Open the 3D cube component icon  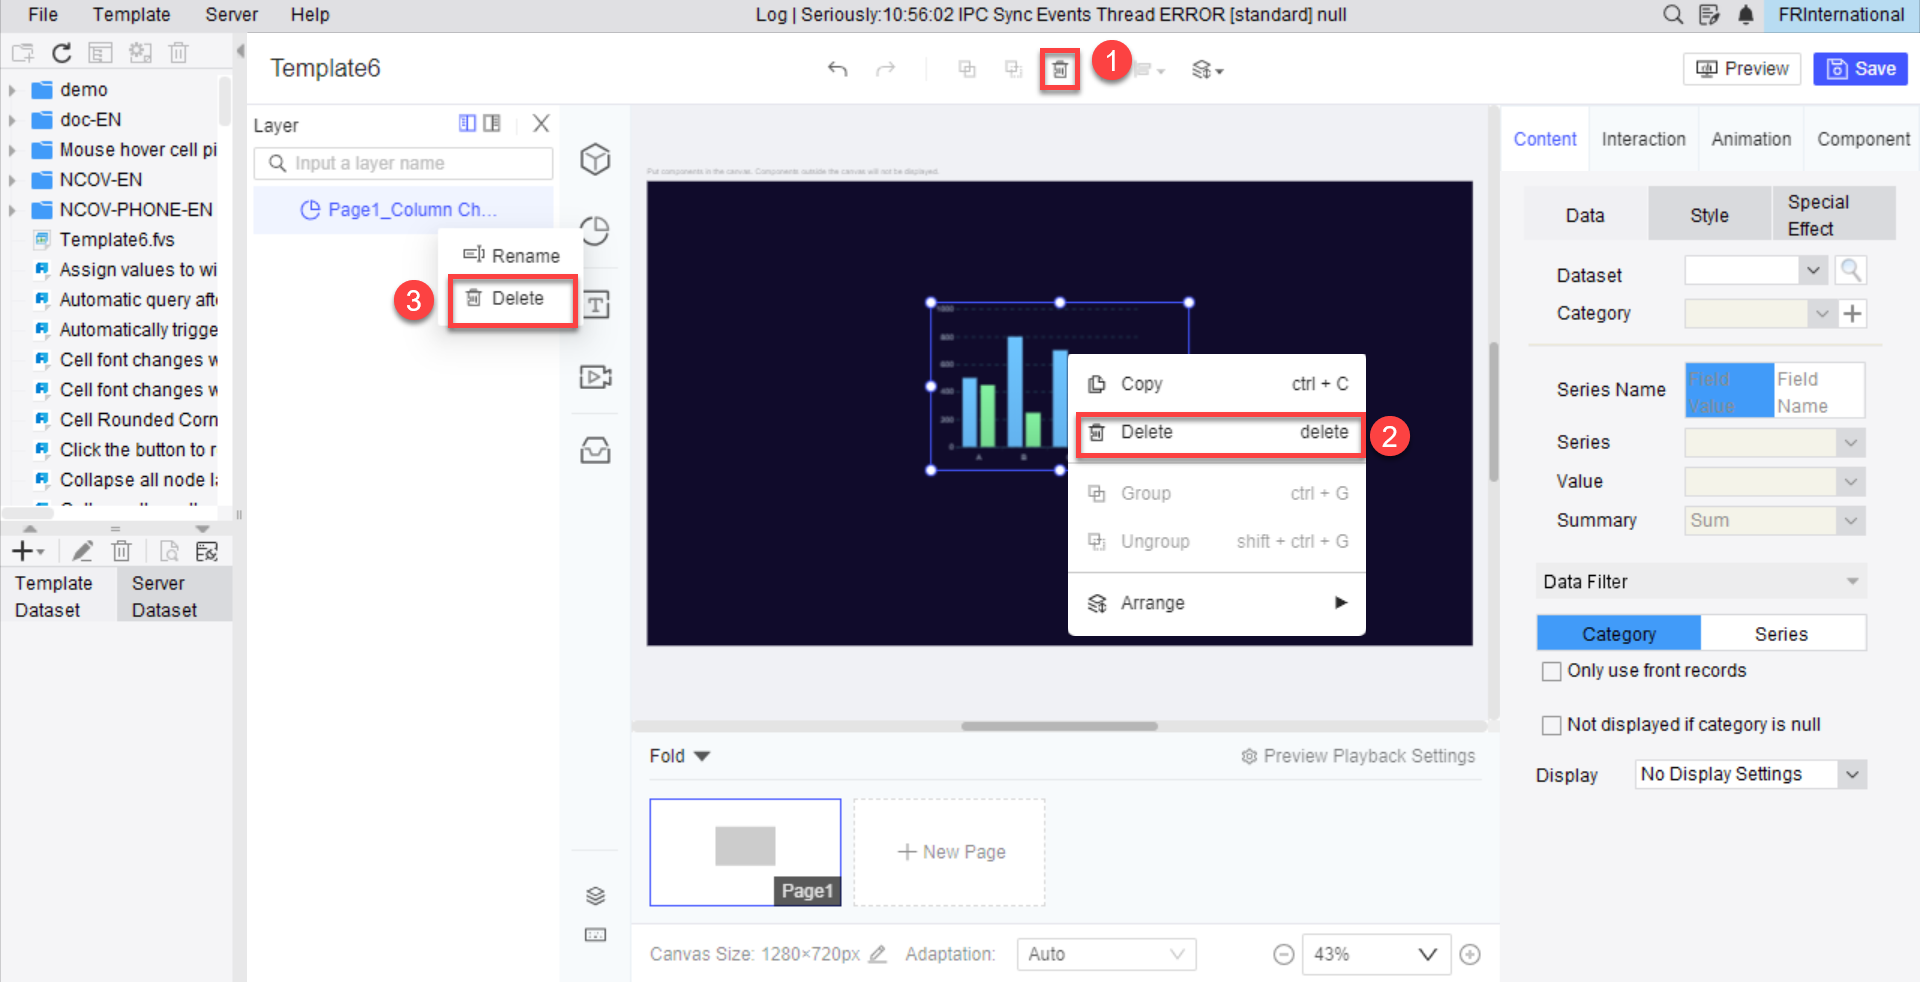point(595,159)
